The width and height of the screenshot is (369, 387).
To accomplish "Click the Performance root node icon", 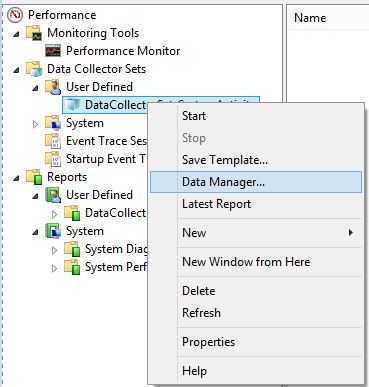I will pyautogui.click(x=15, y=15).
